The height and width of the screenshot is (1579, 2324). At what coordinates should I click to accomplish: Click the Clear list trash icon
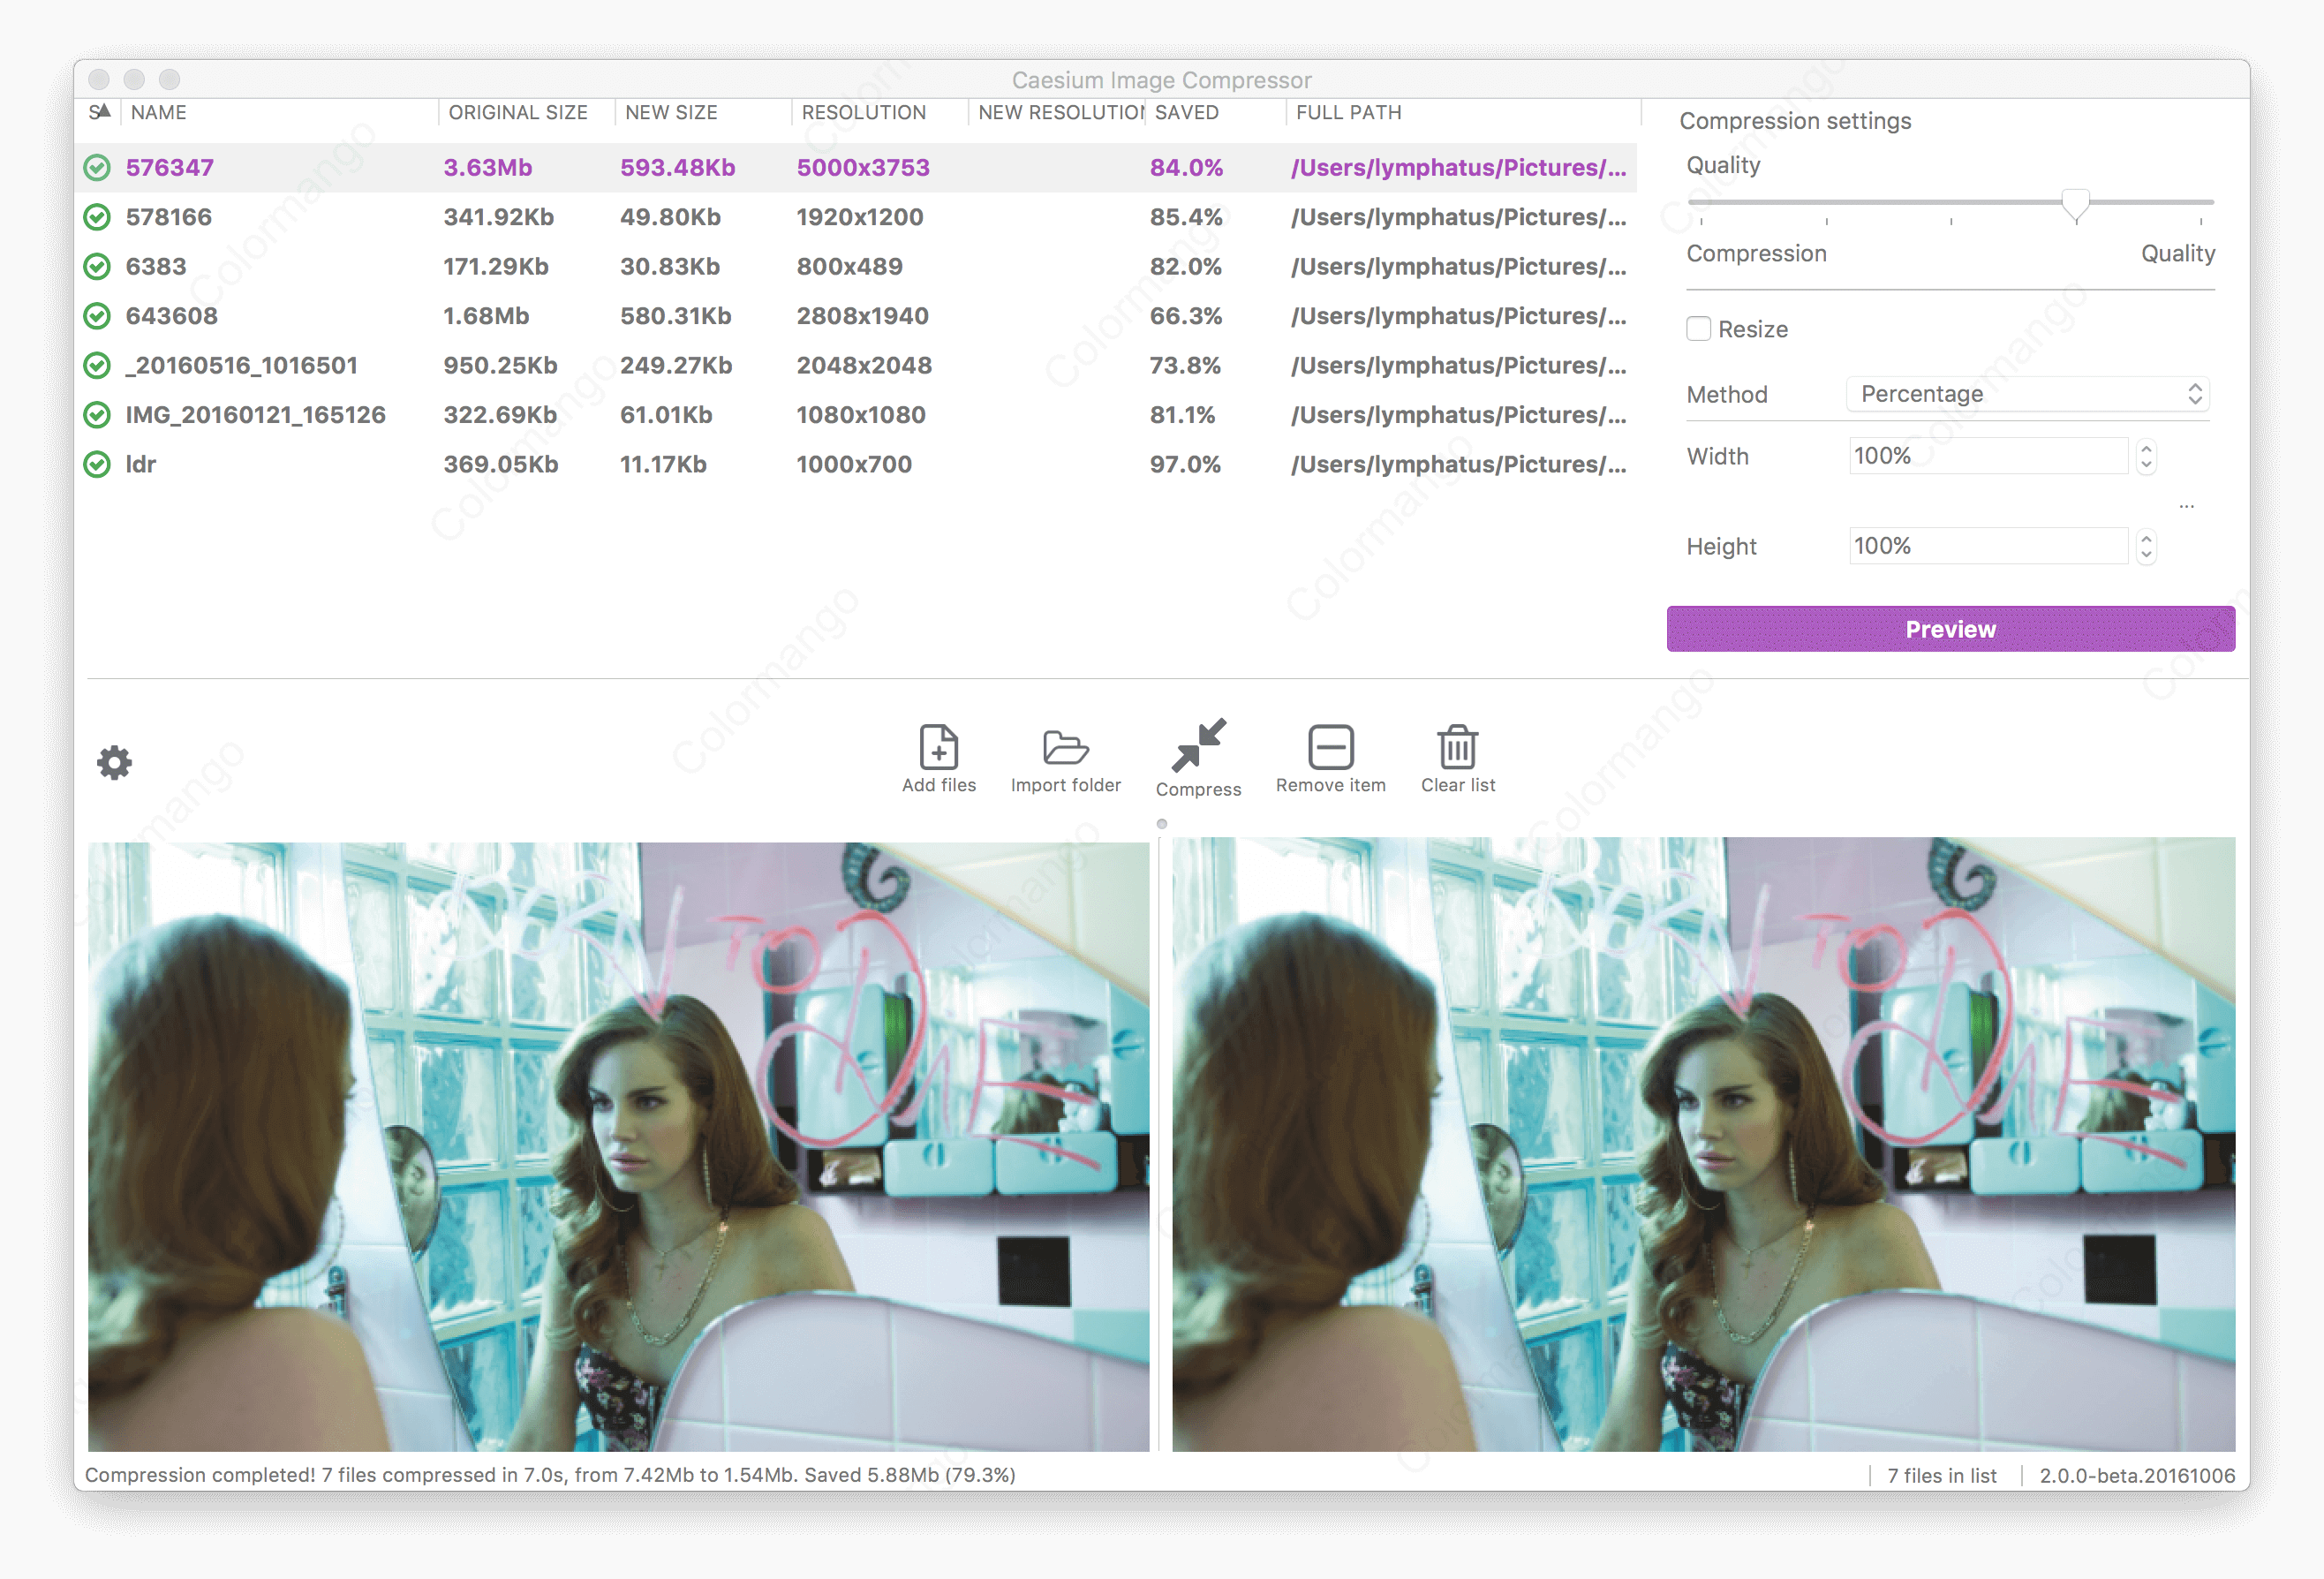[1457, 747]
